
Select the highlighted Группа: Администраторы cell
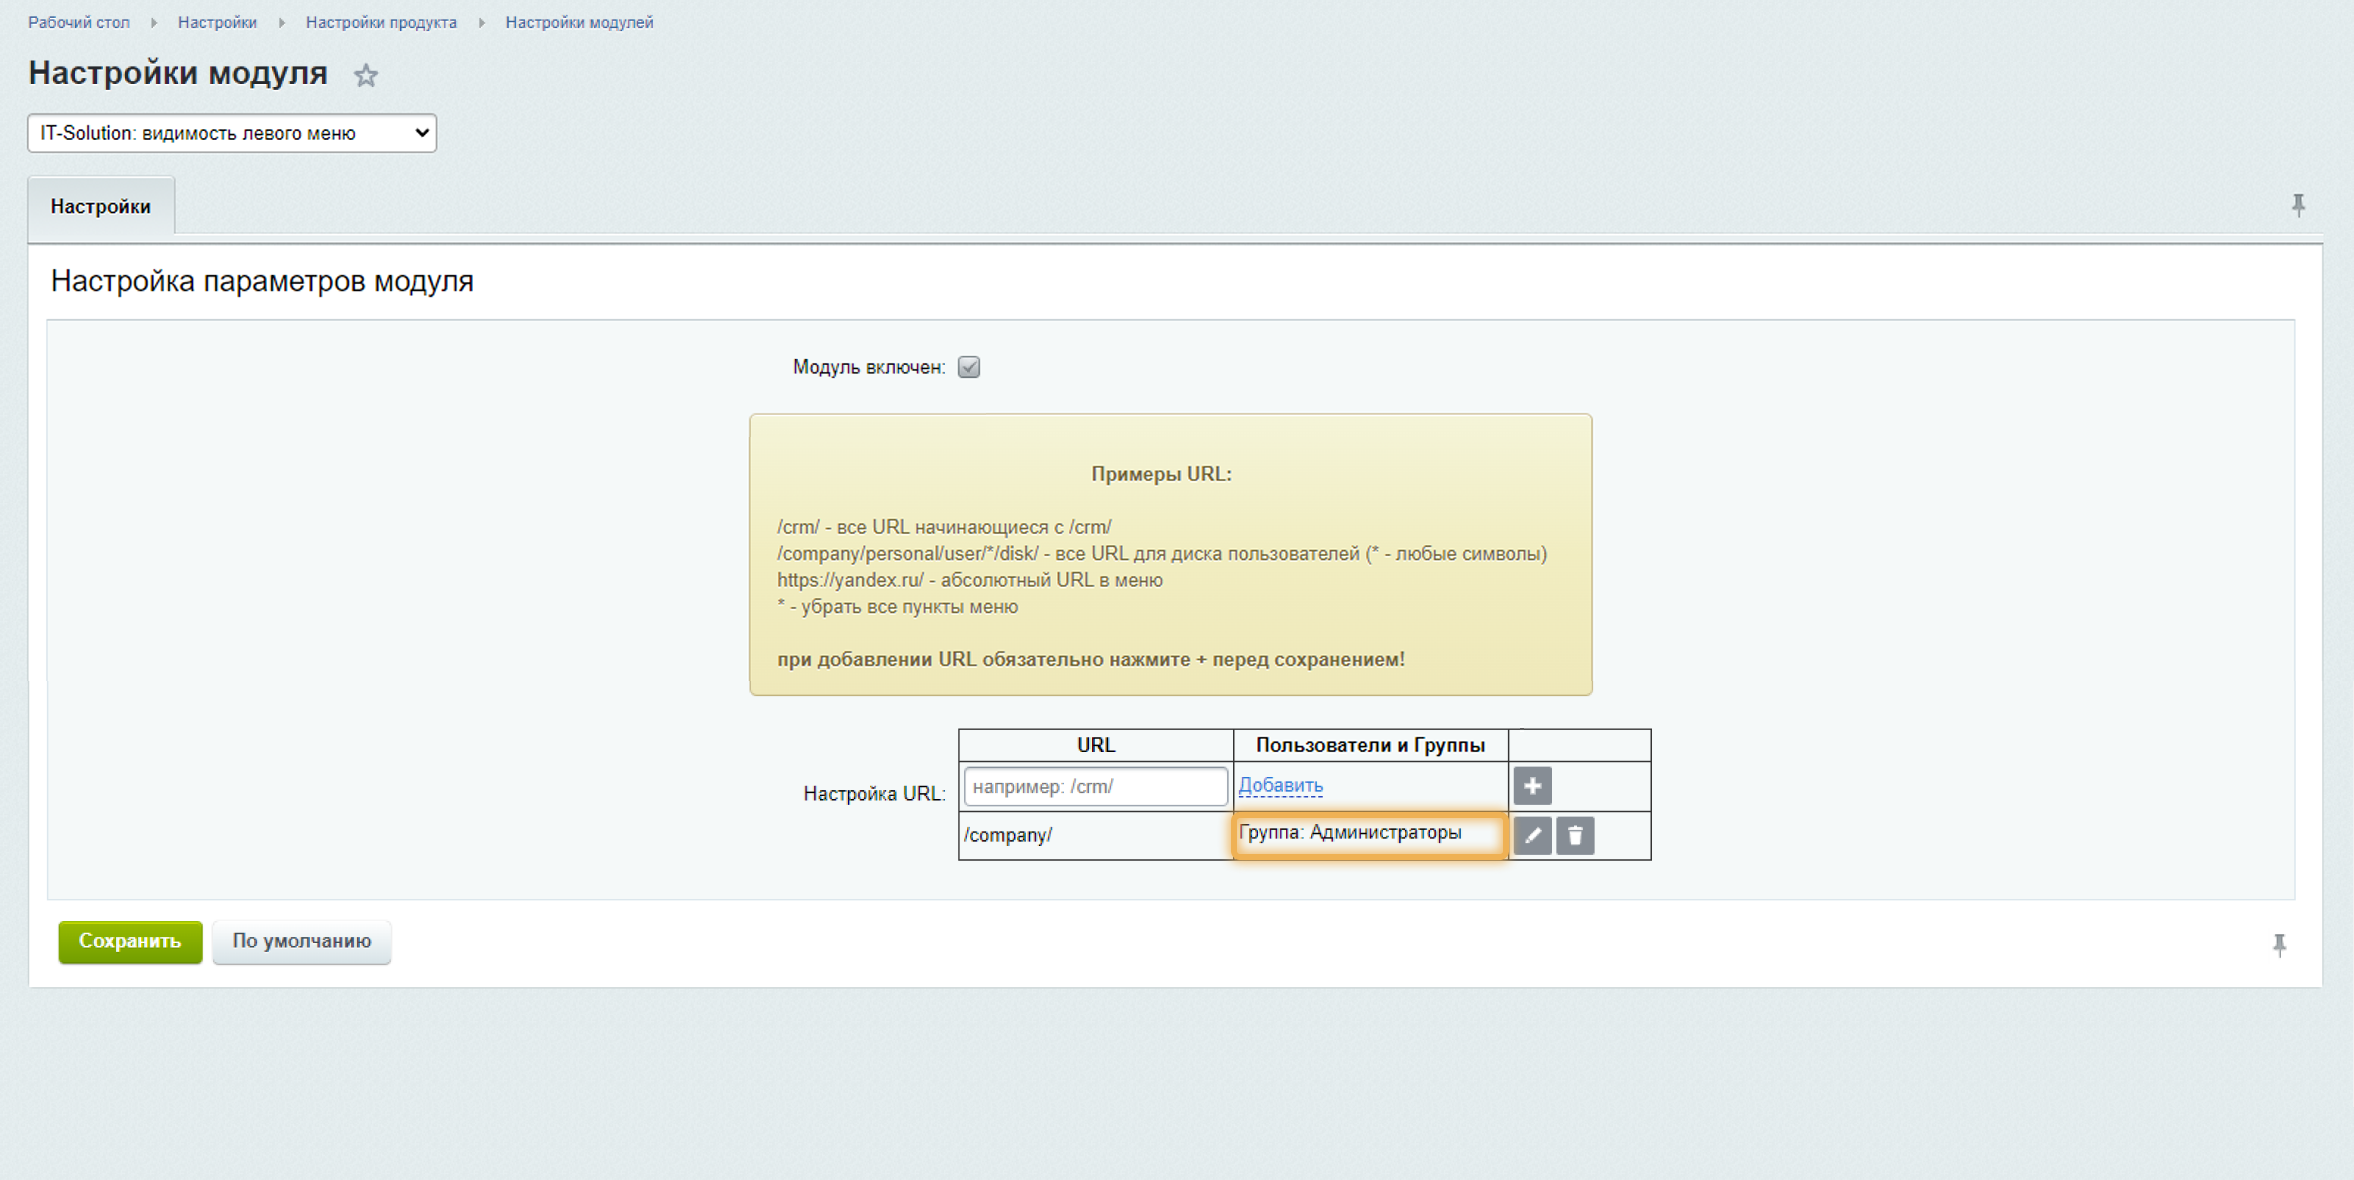click(1368, 834)
